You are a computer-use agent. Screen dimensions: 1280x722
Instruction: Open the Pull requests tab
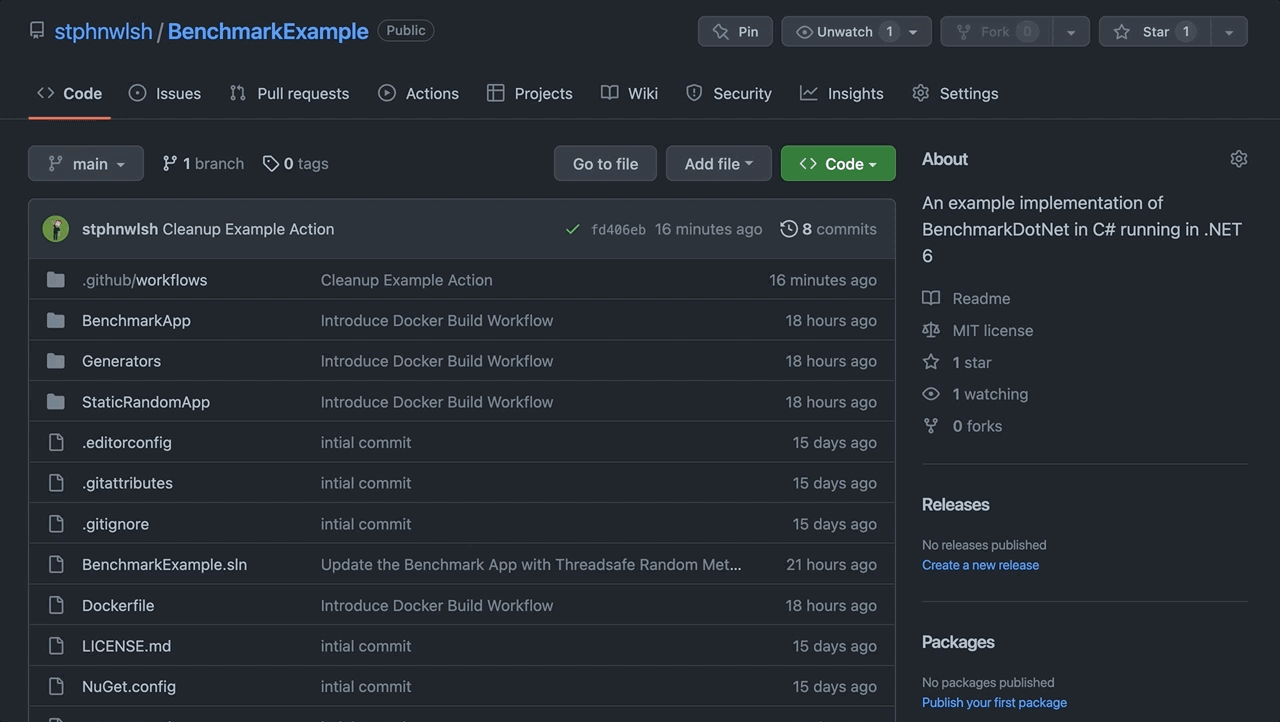289,93
